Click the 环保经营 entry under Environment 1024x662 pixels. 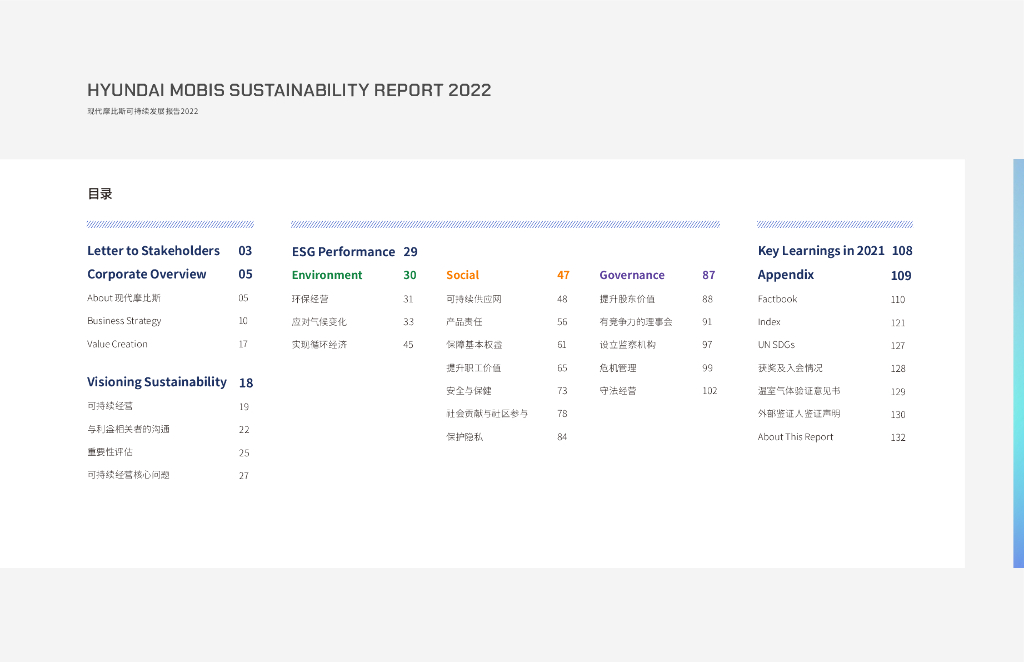[310, 299]
